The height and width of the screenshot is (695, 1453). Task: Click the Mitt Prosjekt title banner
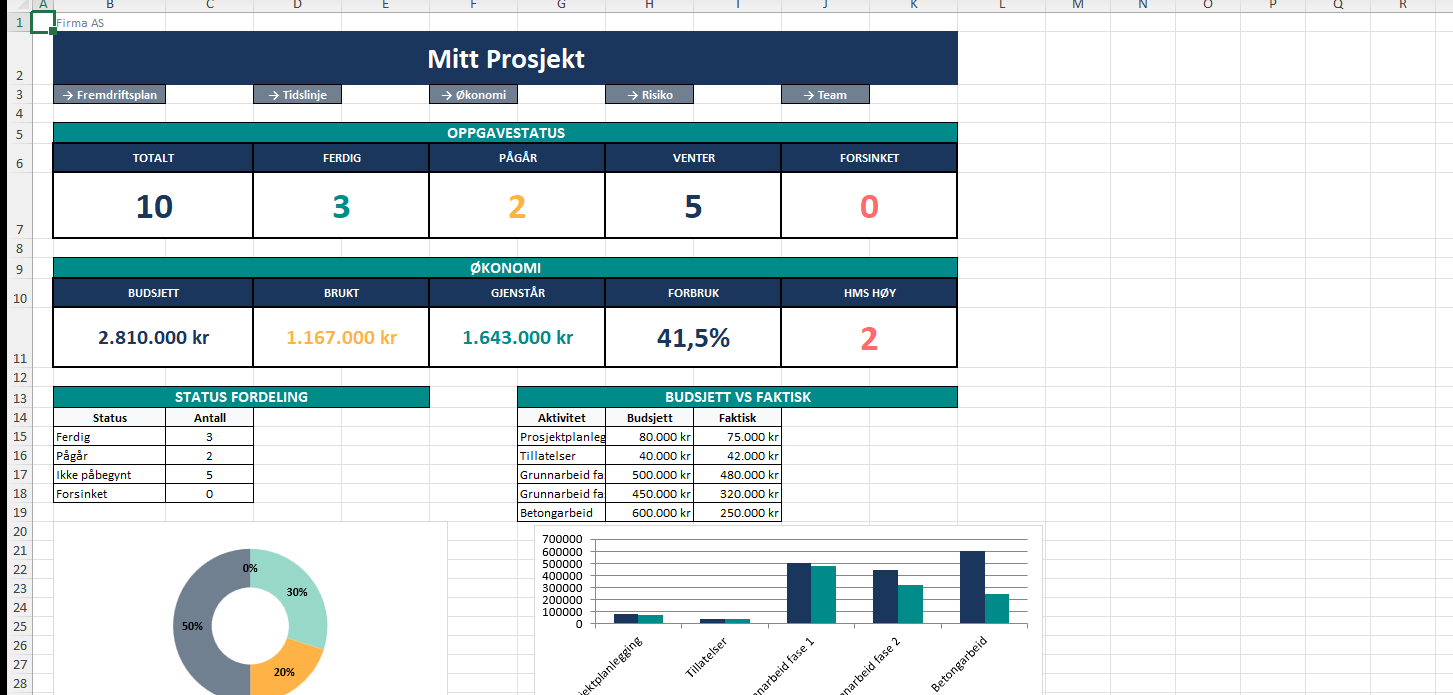click(505, 59)
